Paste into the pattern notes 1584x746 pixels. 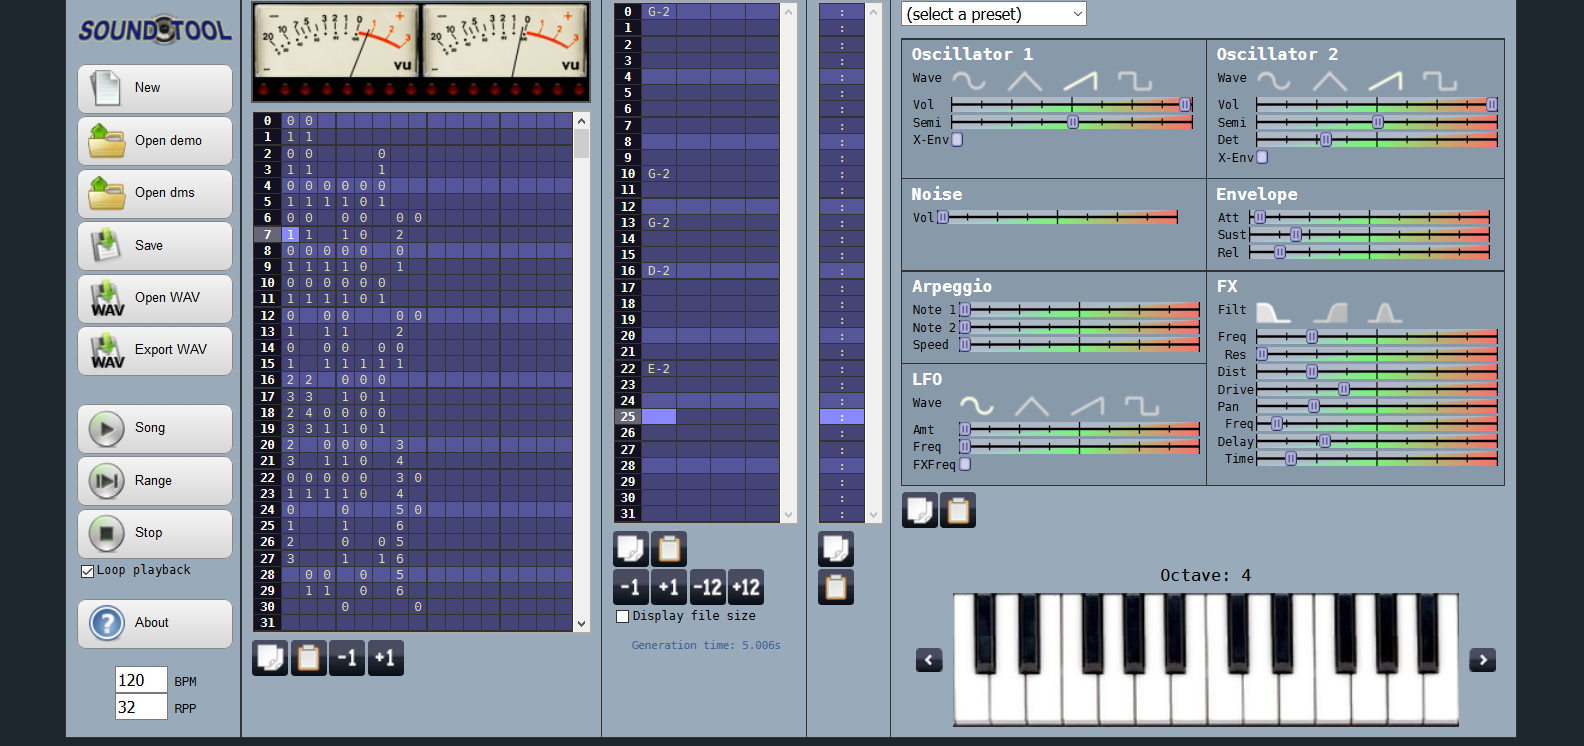pos(669,549)
